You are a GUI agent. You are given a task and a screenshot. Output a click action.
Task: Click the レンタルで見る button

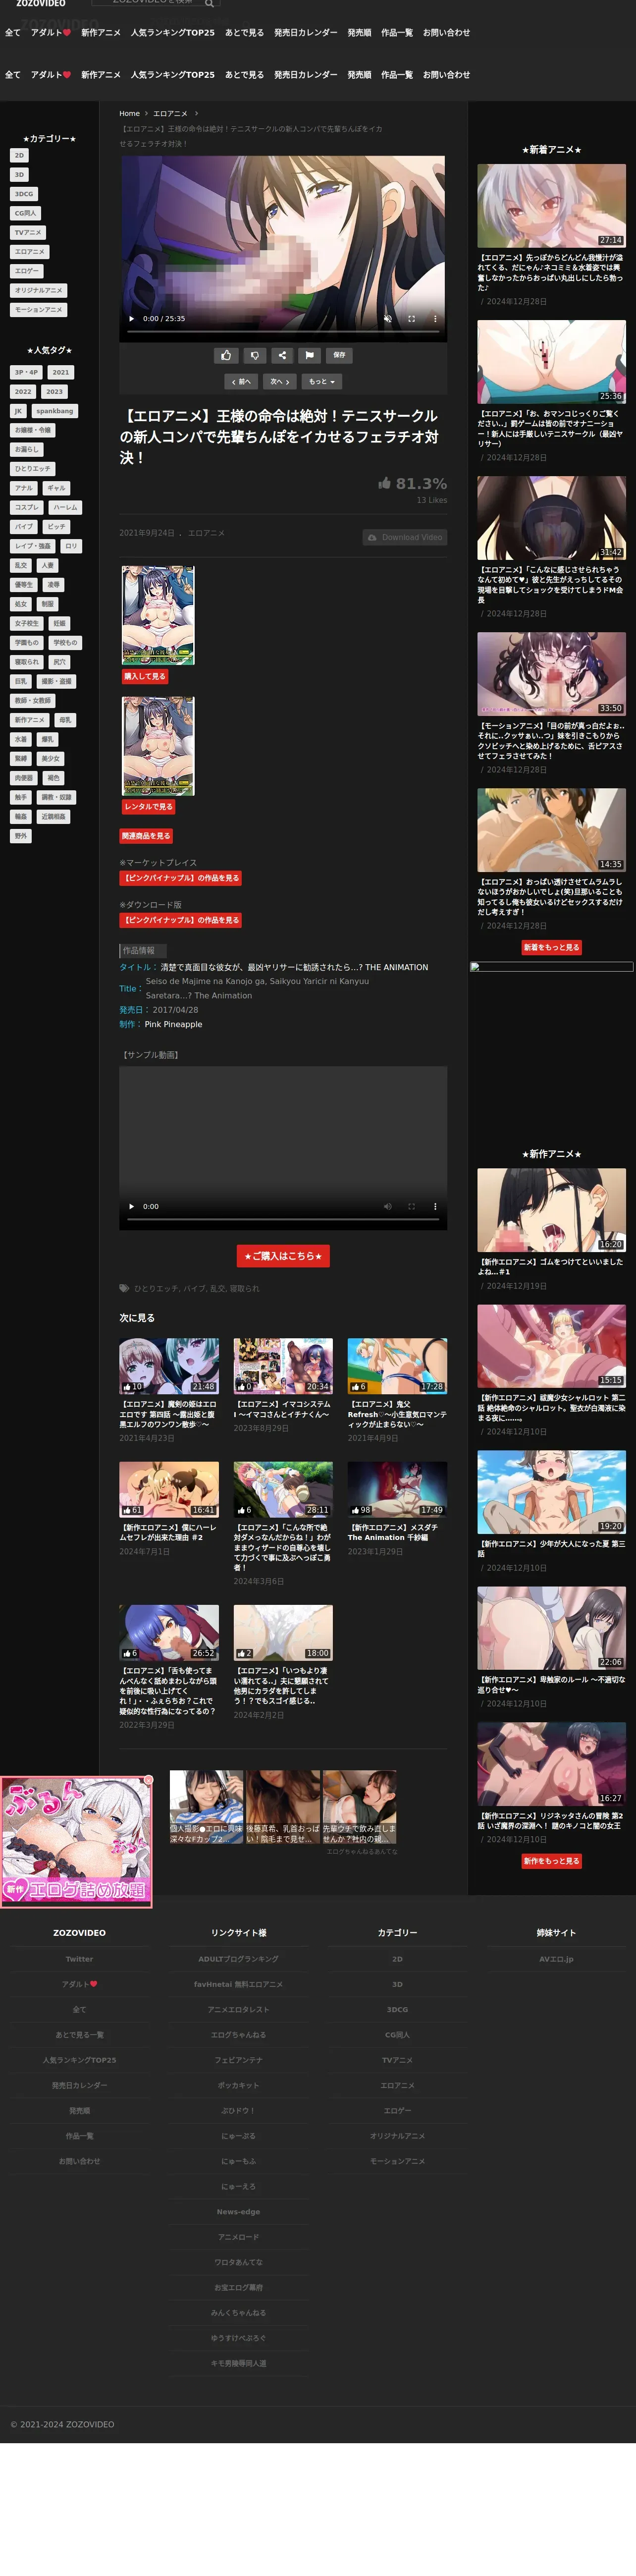pyautogui.click(x=148, y=806)
